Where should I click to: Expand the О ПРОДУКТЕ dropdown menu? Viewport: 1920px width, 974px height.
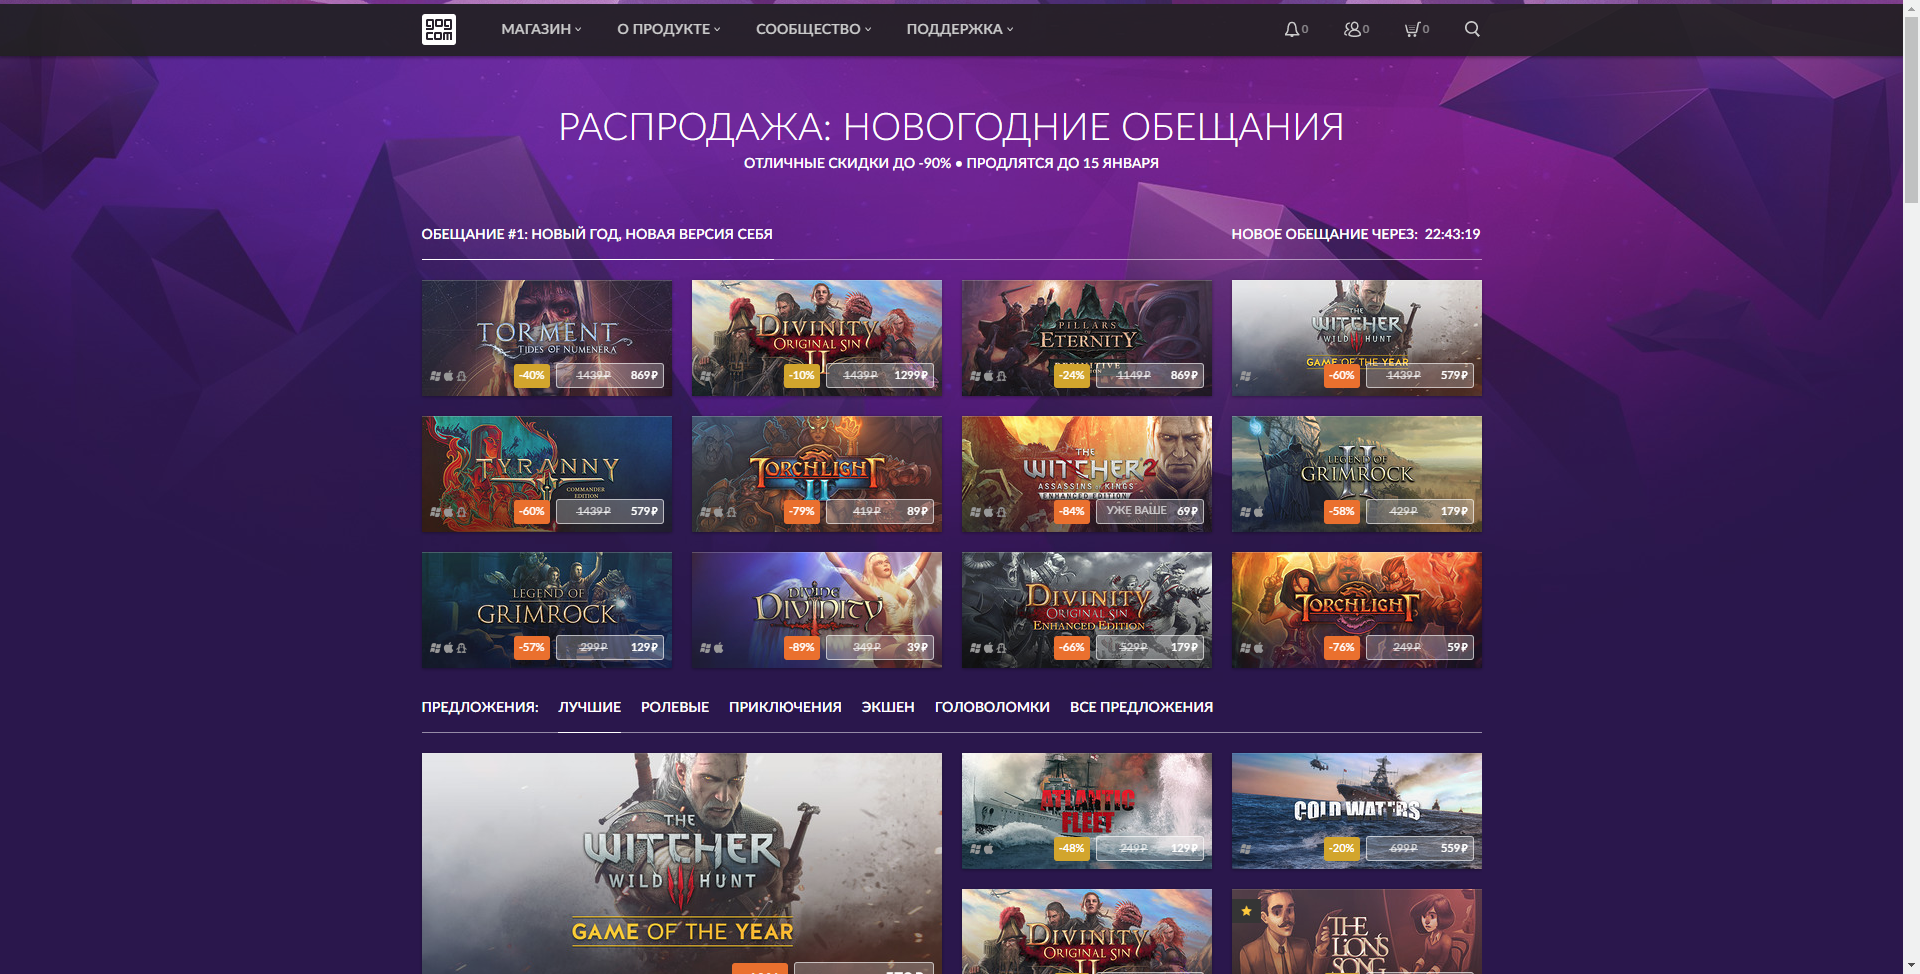(x=668, y=29)
